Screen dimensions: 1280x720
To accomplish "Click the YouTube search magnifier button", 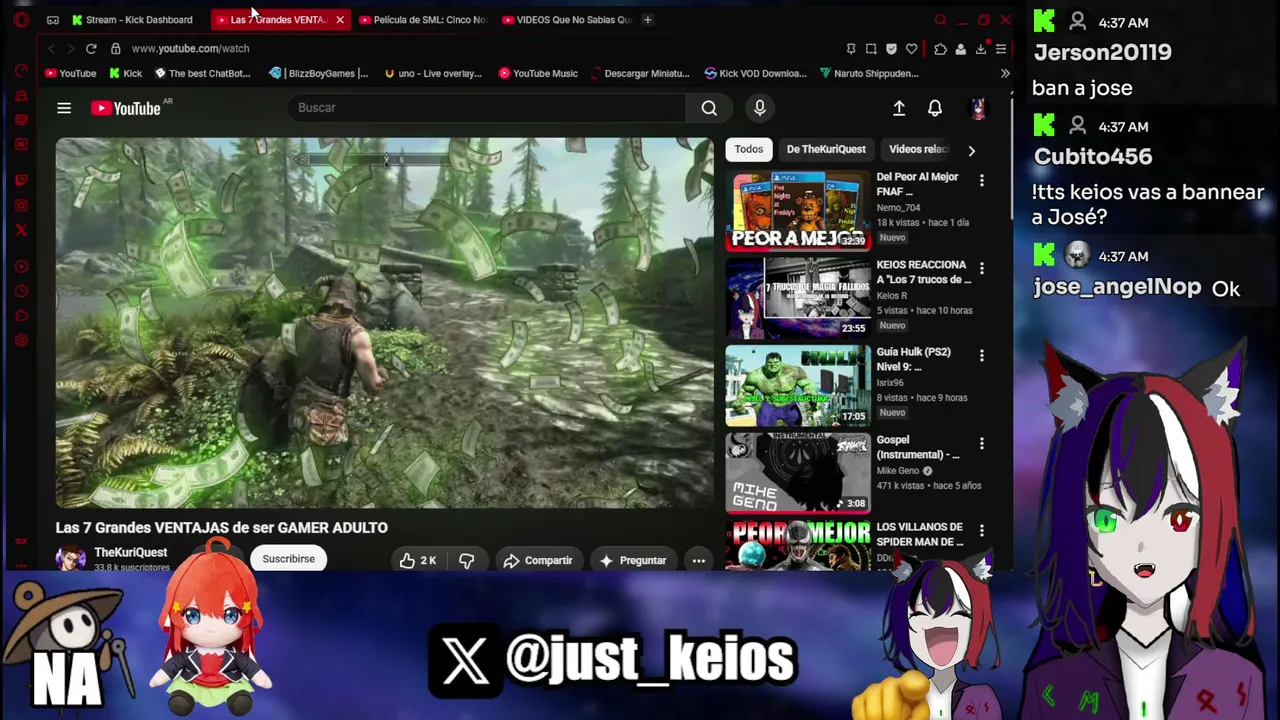I will (709, 108).
